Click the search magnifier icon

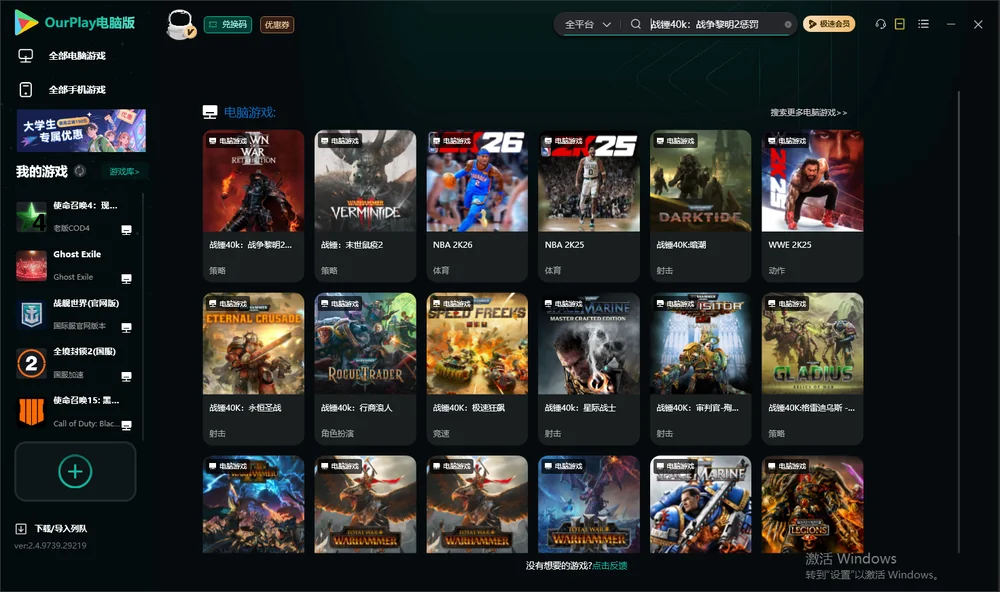pos(635,24)
